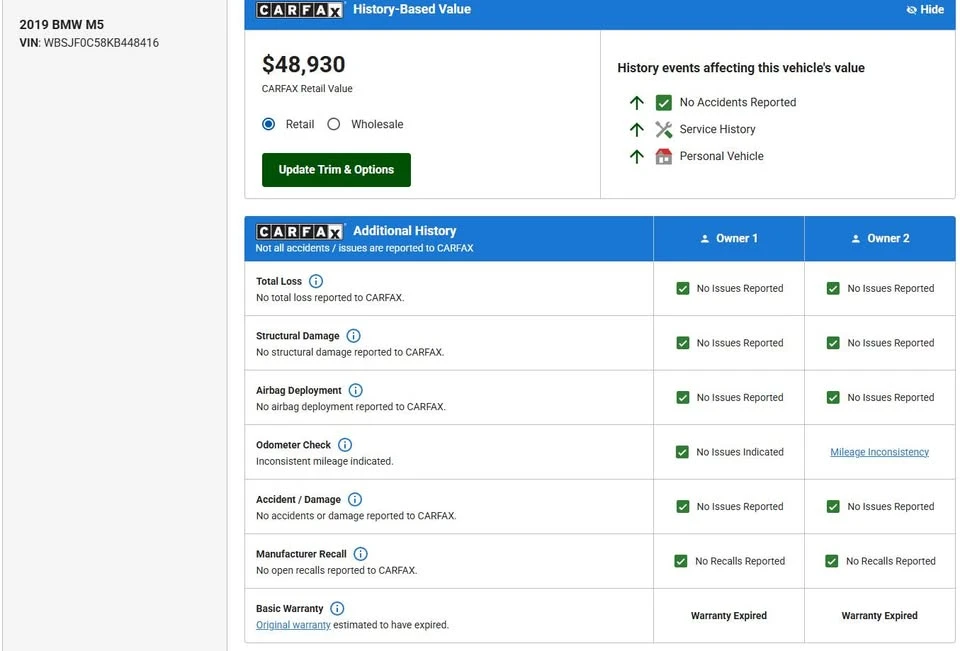Click the Update Trim & Options button
The height and width of the screenshot is (651, 960).
336,170
